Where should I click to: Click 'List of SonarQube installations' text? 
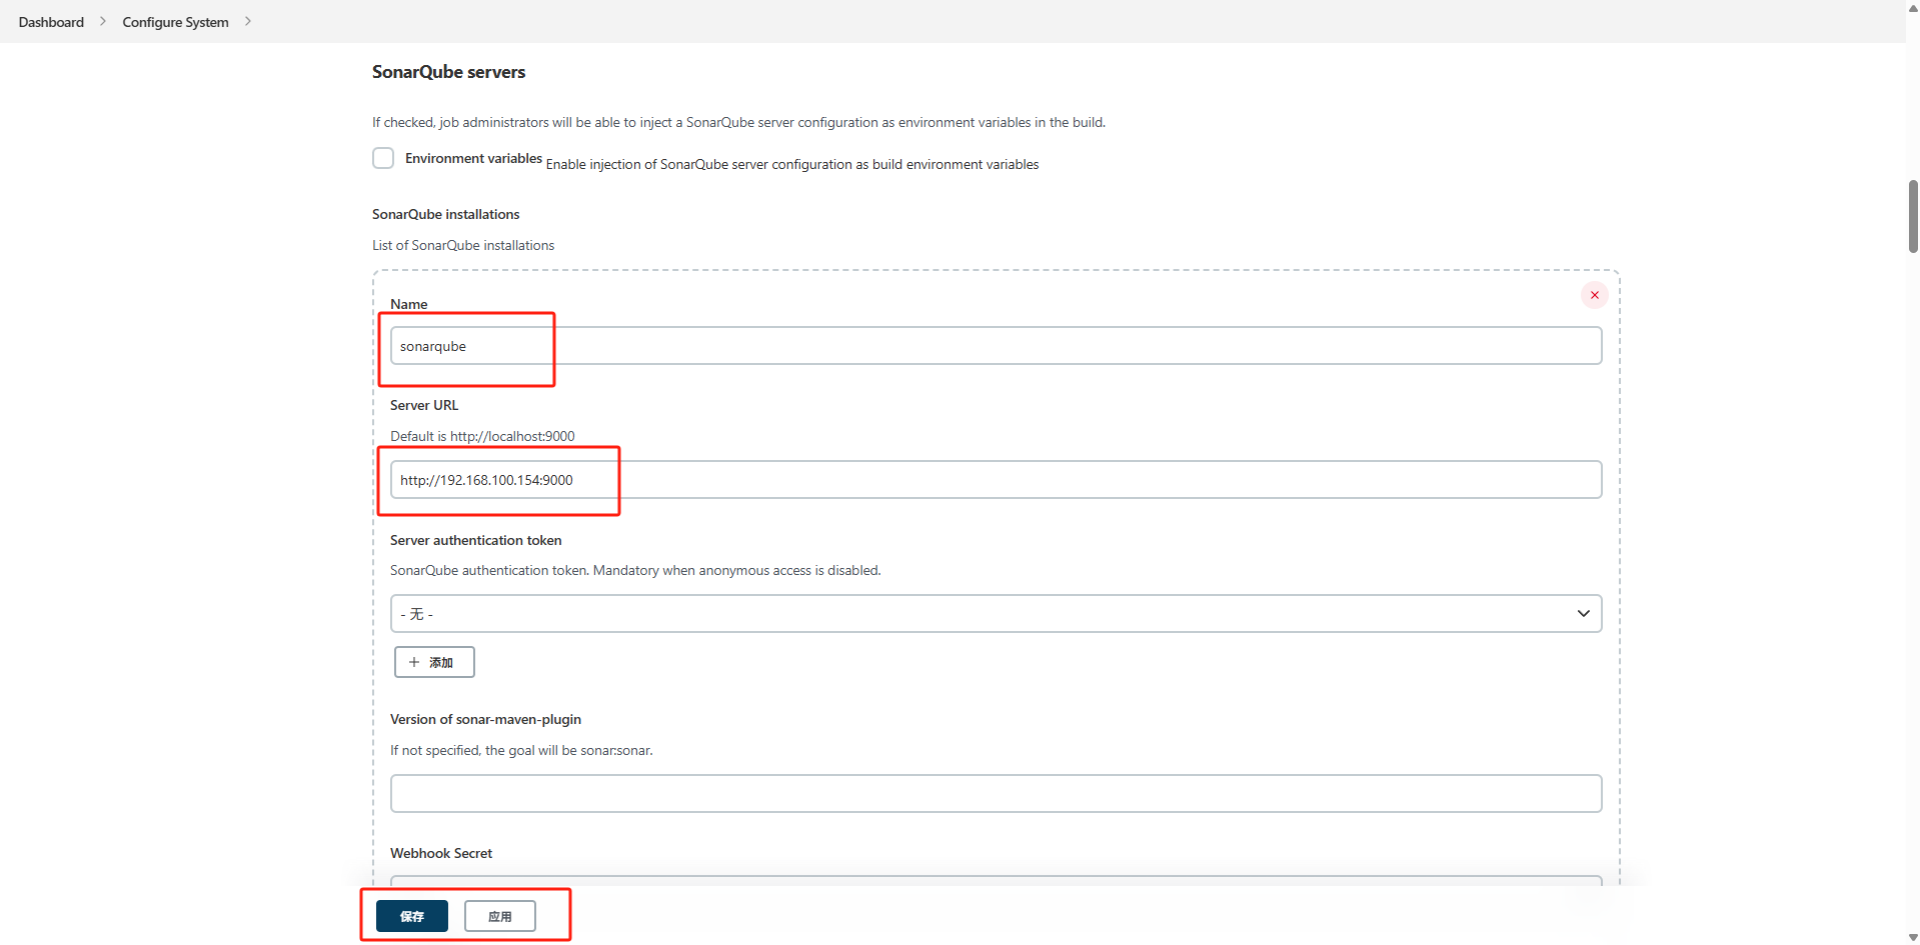pyautogui.click(x=463, y=245)
